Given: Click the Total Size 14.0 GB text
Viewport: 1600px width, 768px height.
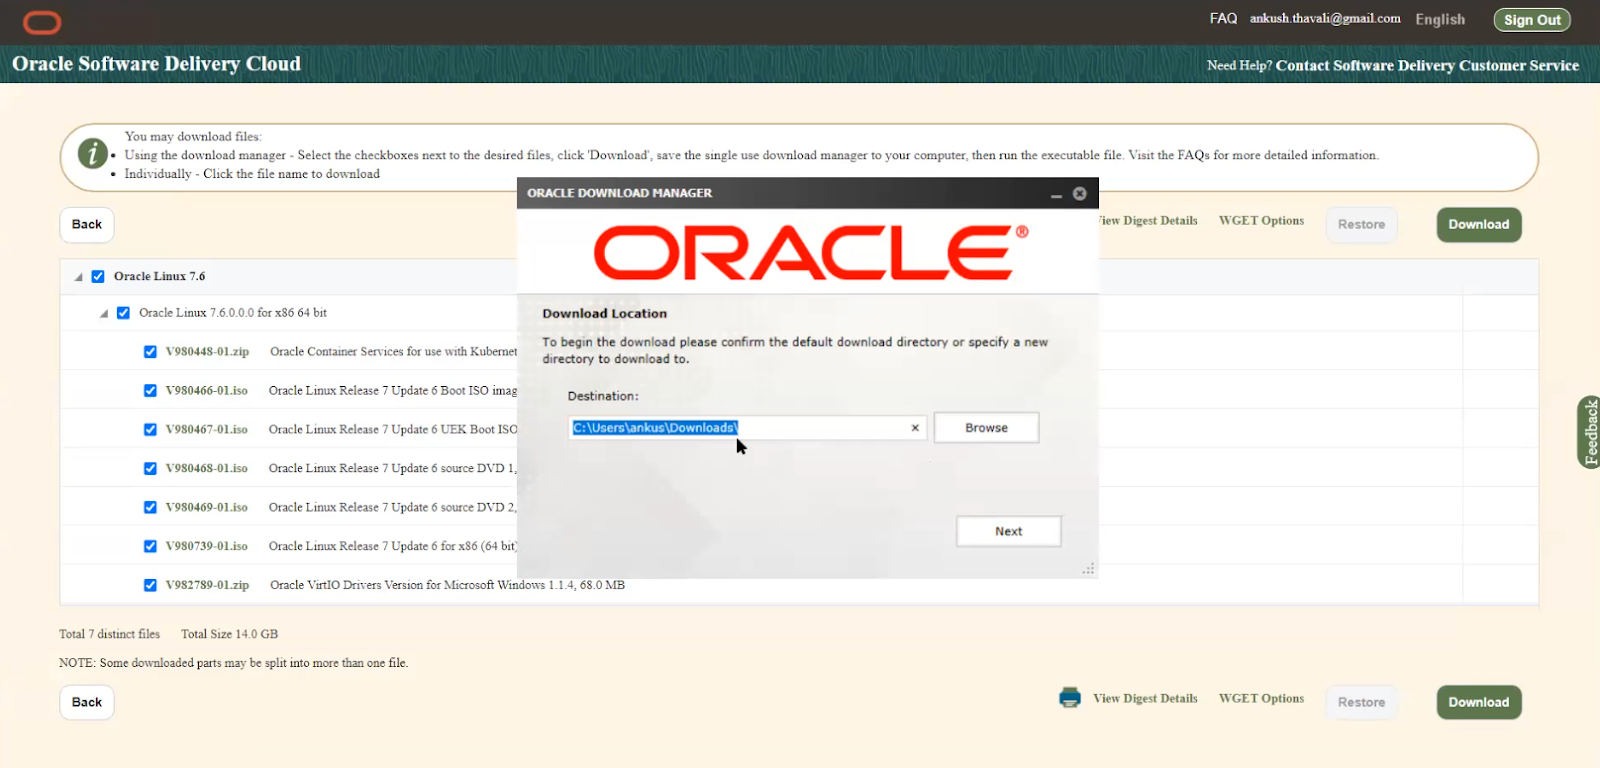Looking at the screenshot, I should click(x=229, y=635).
